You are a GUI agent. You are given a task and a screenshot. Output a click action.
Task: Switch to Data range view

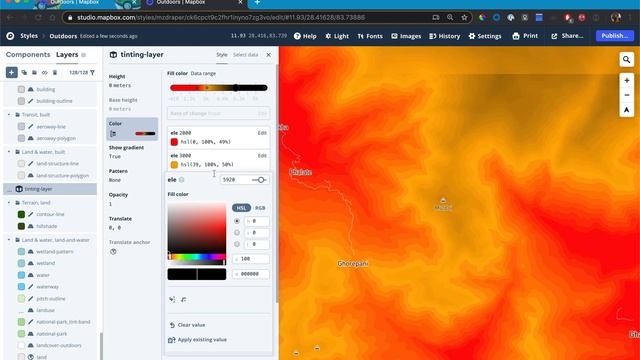[x=203, y=73]
